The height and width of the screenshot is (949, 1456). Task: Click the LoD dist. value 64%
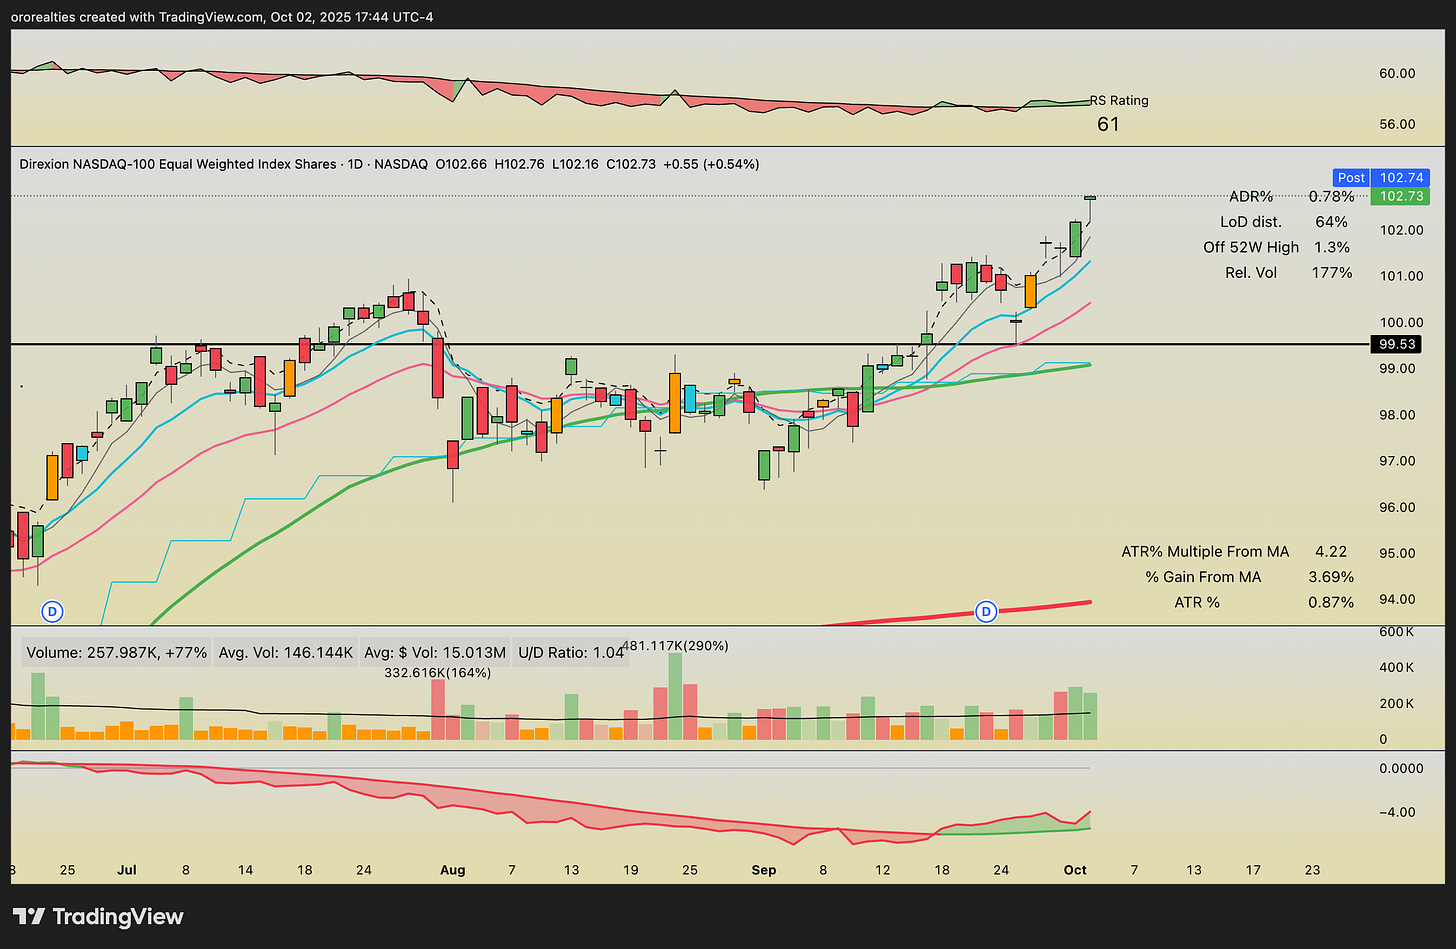(x=1332, y=222)
